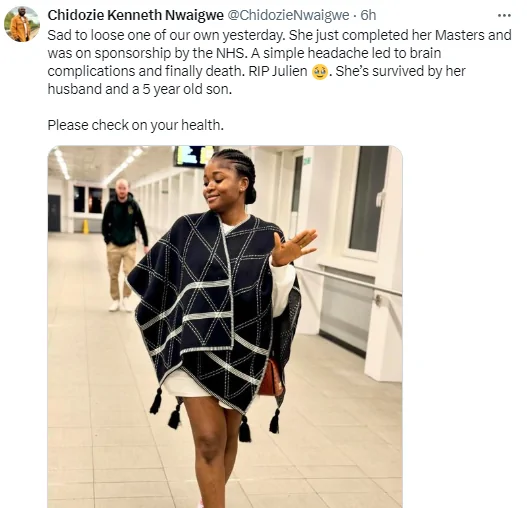Open the attached corridor photo
527x508 pixels.
click(225, 326)
